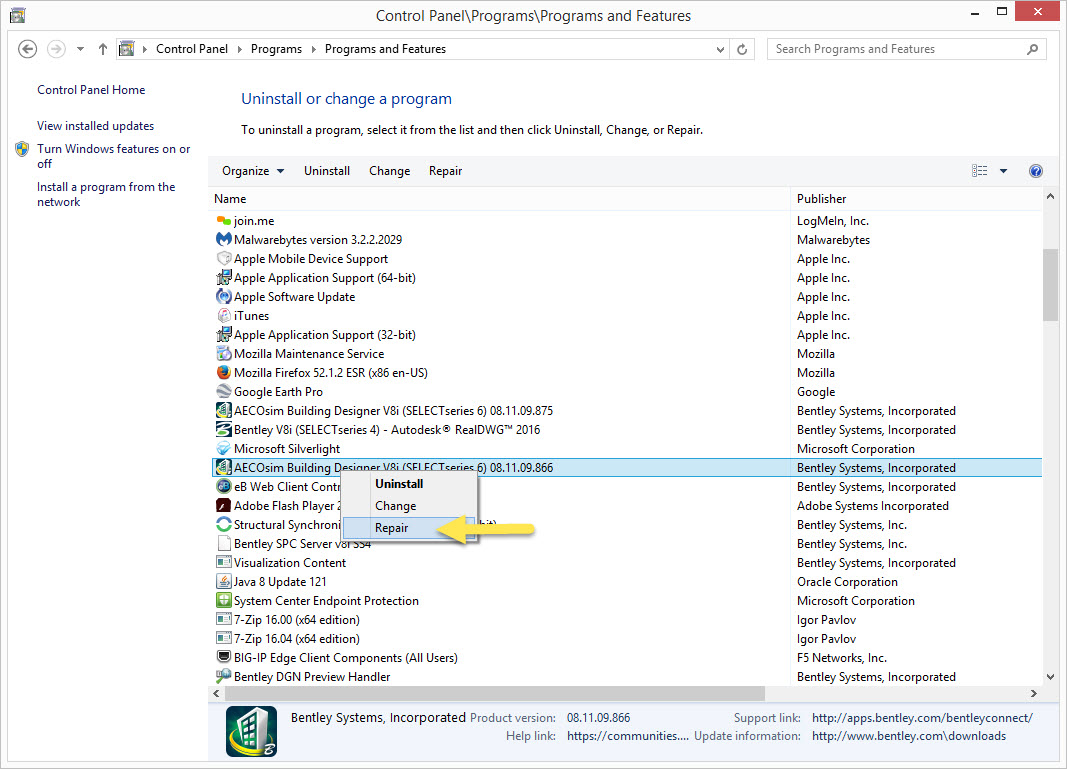Go up one folder level
The width and height of the screenshot is (1067, 769).
point(103,49)
